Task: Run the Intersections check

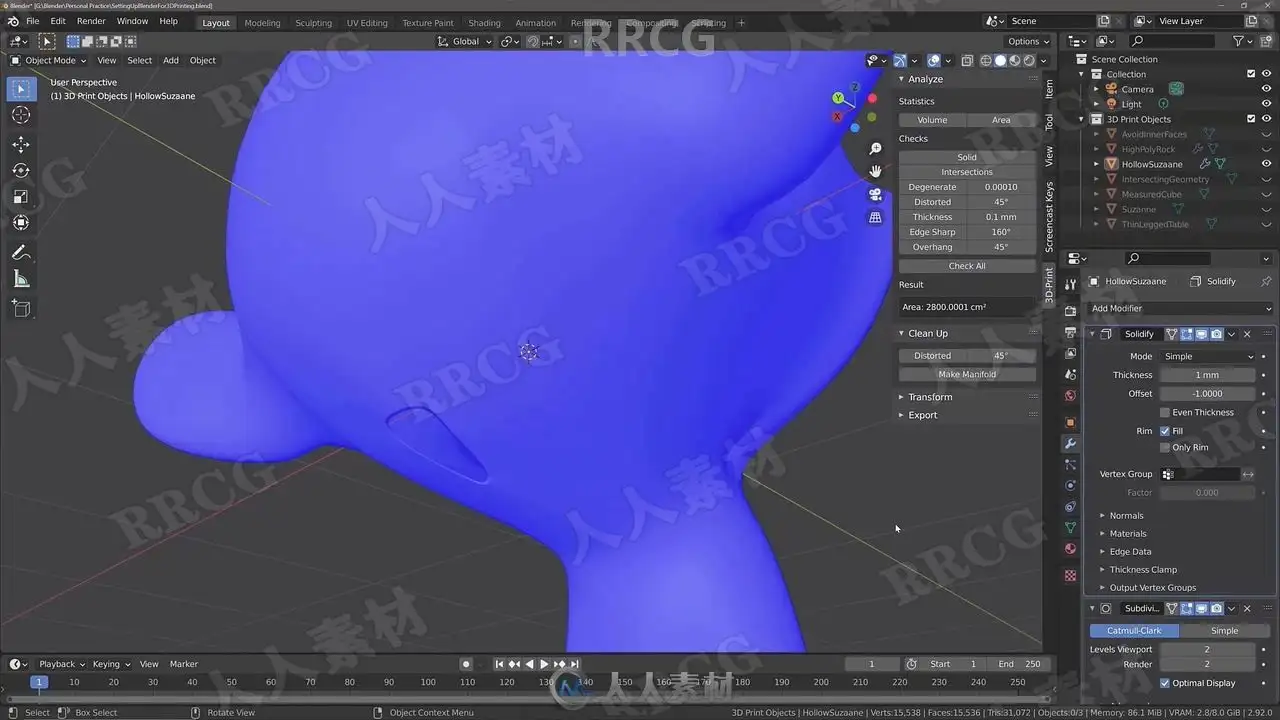Action: point(967,172)
